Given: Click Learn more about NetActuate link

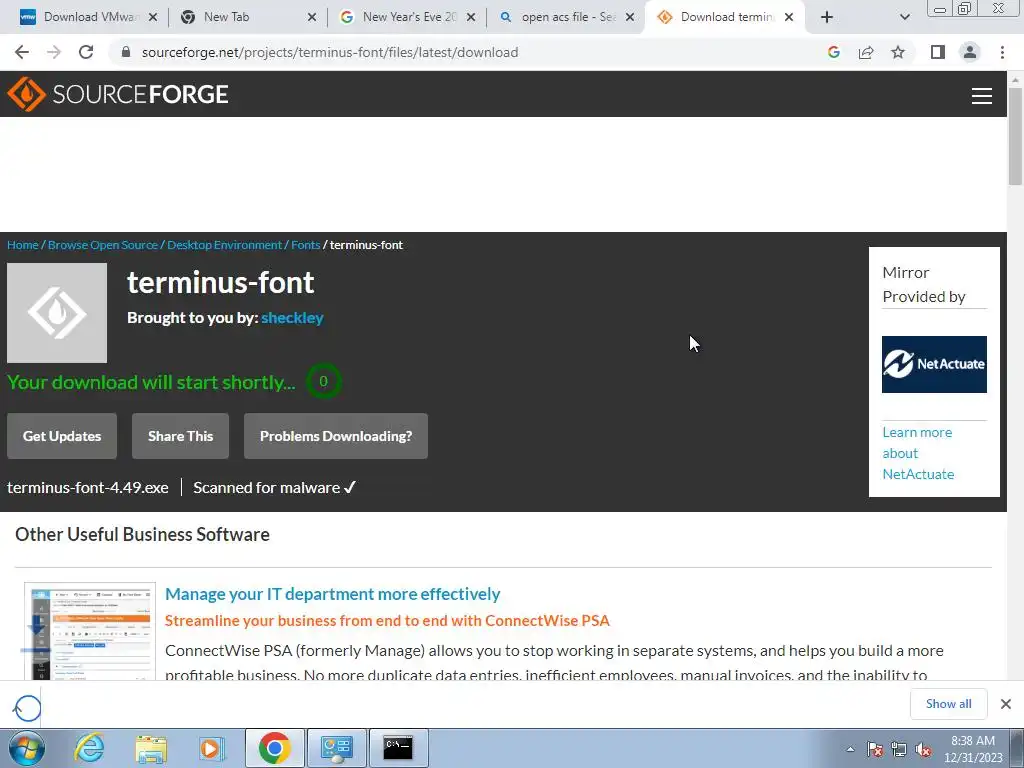Looking at the screenshot, I should 918,453.
